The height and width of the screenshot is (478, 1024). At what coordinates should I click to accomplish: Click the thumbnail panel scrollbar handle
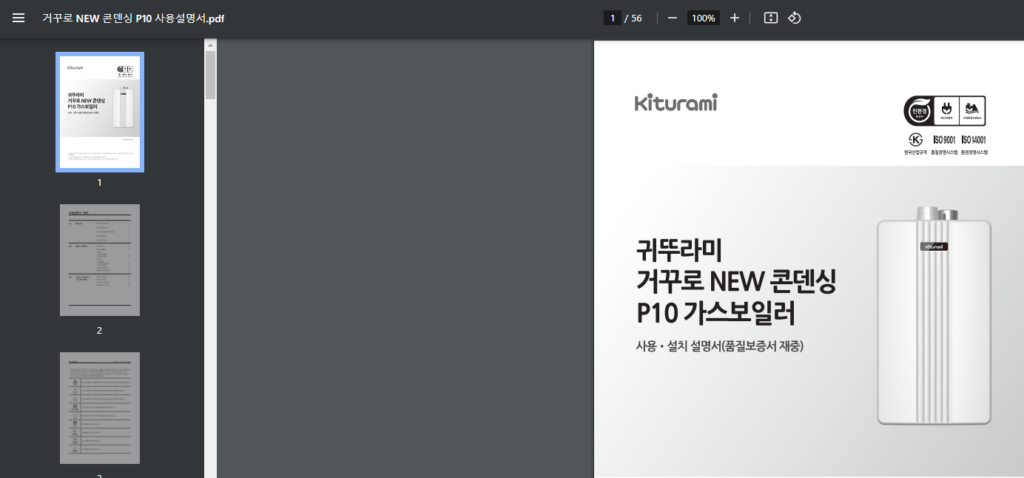[x=210, y=74]
